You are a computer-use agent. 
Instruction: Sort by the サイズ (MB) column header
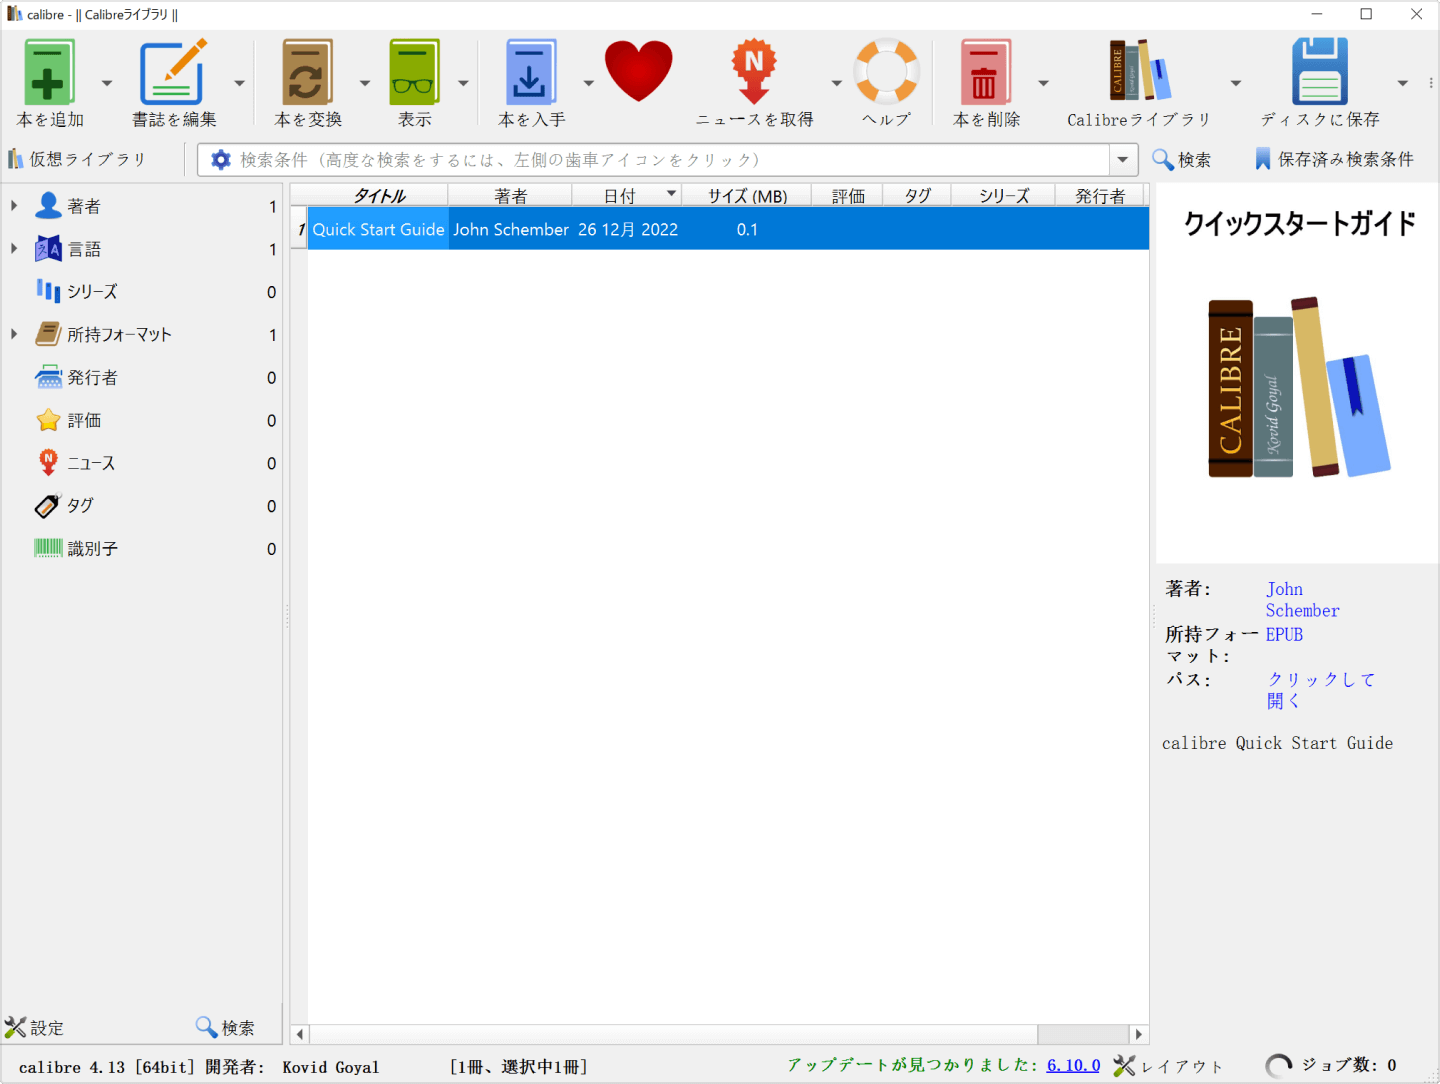click(747, 196)
